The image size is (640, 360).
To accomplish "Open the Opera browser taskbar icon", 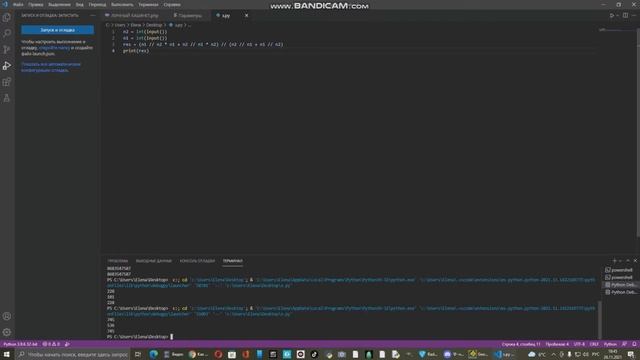I will 218,354.
